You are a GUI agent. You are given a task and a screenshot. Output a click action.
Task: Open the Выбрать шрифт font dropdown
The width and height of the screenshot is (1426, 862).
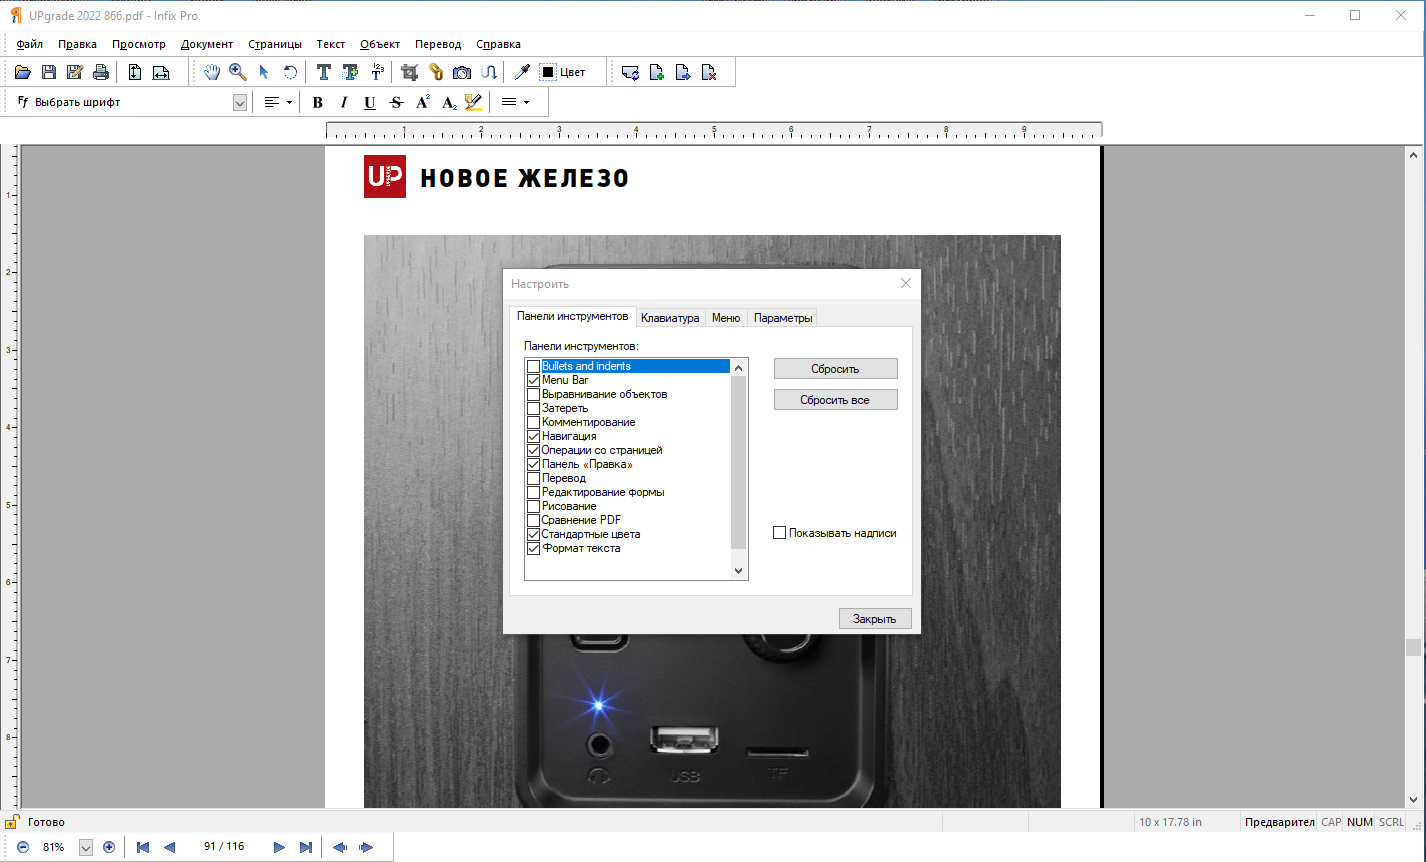click(240, 102)
